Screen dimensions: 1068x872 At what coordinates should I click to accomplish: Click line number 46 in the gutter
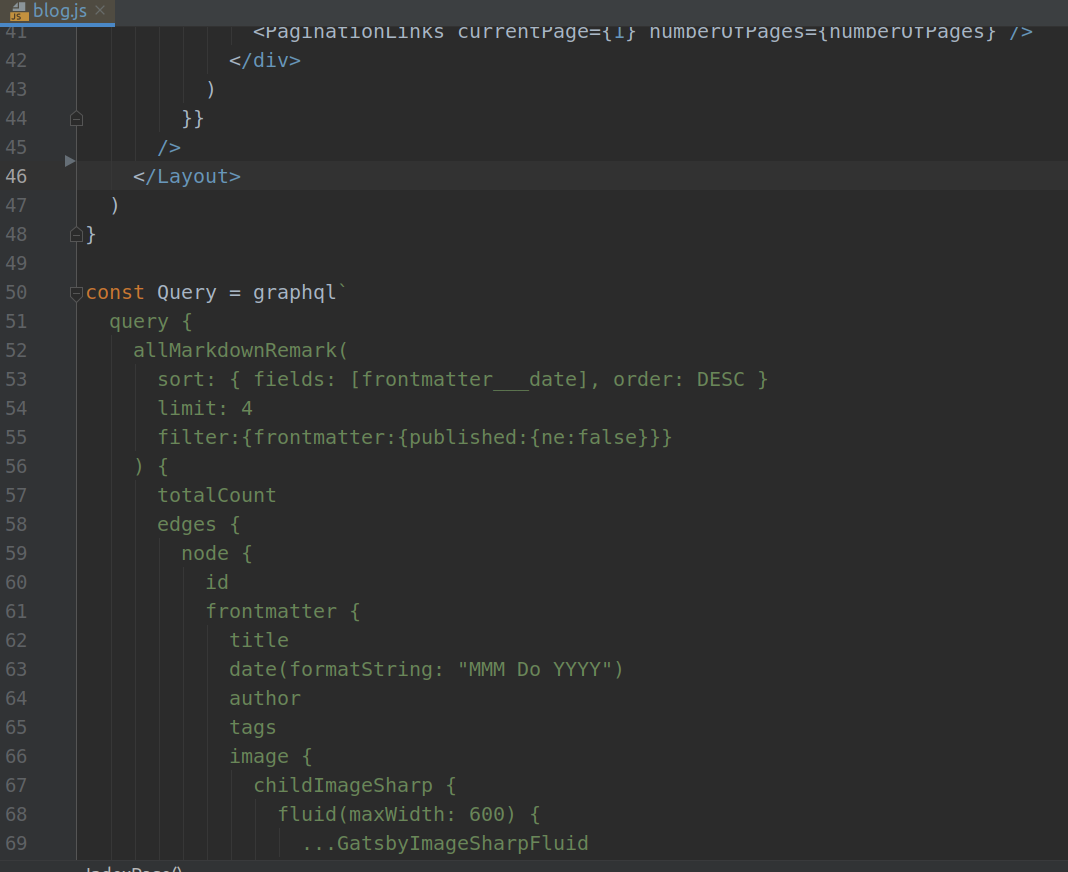(16, 176)
